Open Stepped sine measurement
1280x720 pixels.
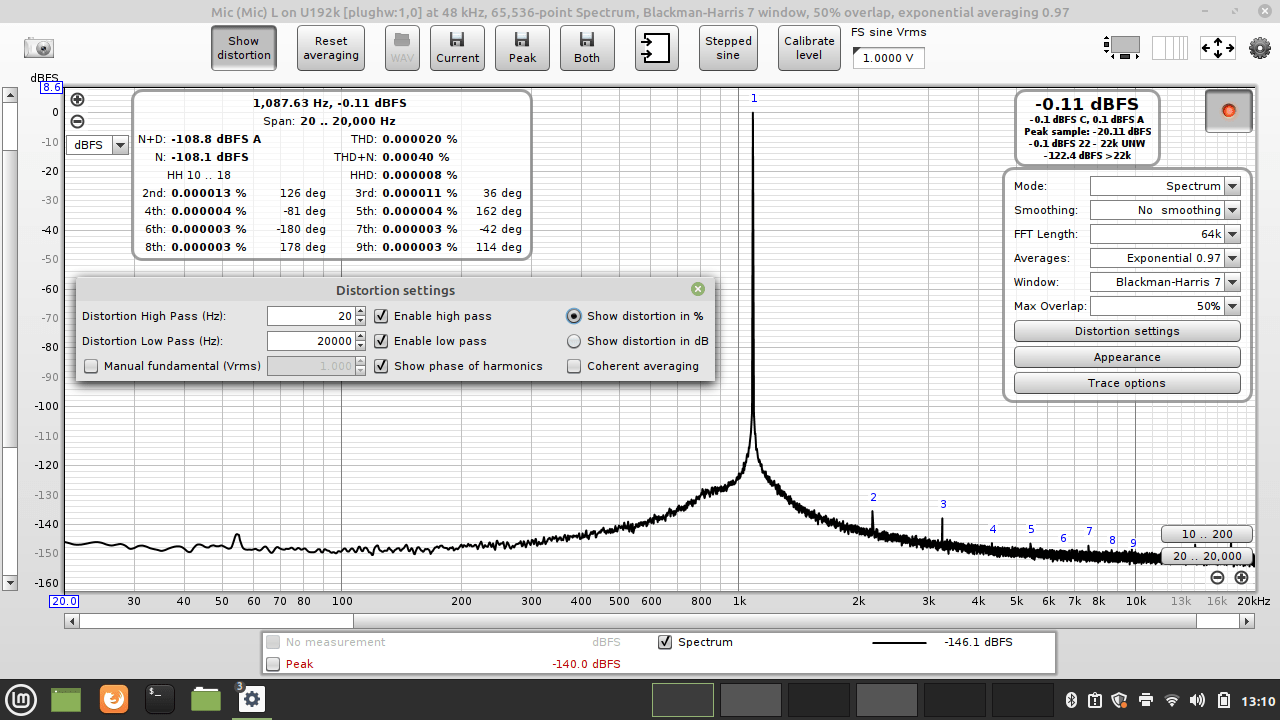tap(728, 48)
